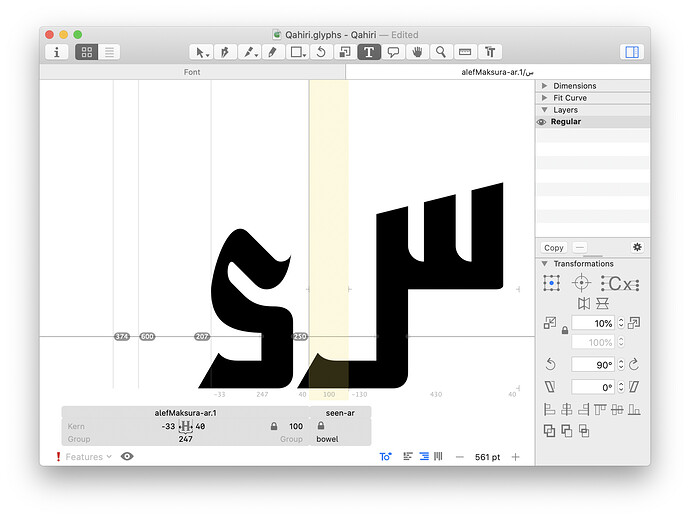
Task: Apply union boolean operation
Action: tap(549, 431)
